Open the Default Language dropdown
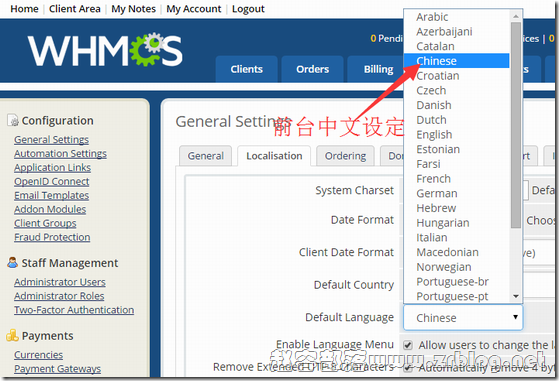559x381 pixels. pos(463,317)
